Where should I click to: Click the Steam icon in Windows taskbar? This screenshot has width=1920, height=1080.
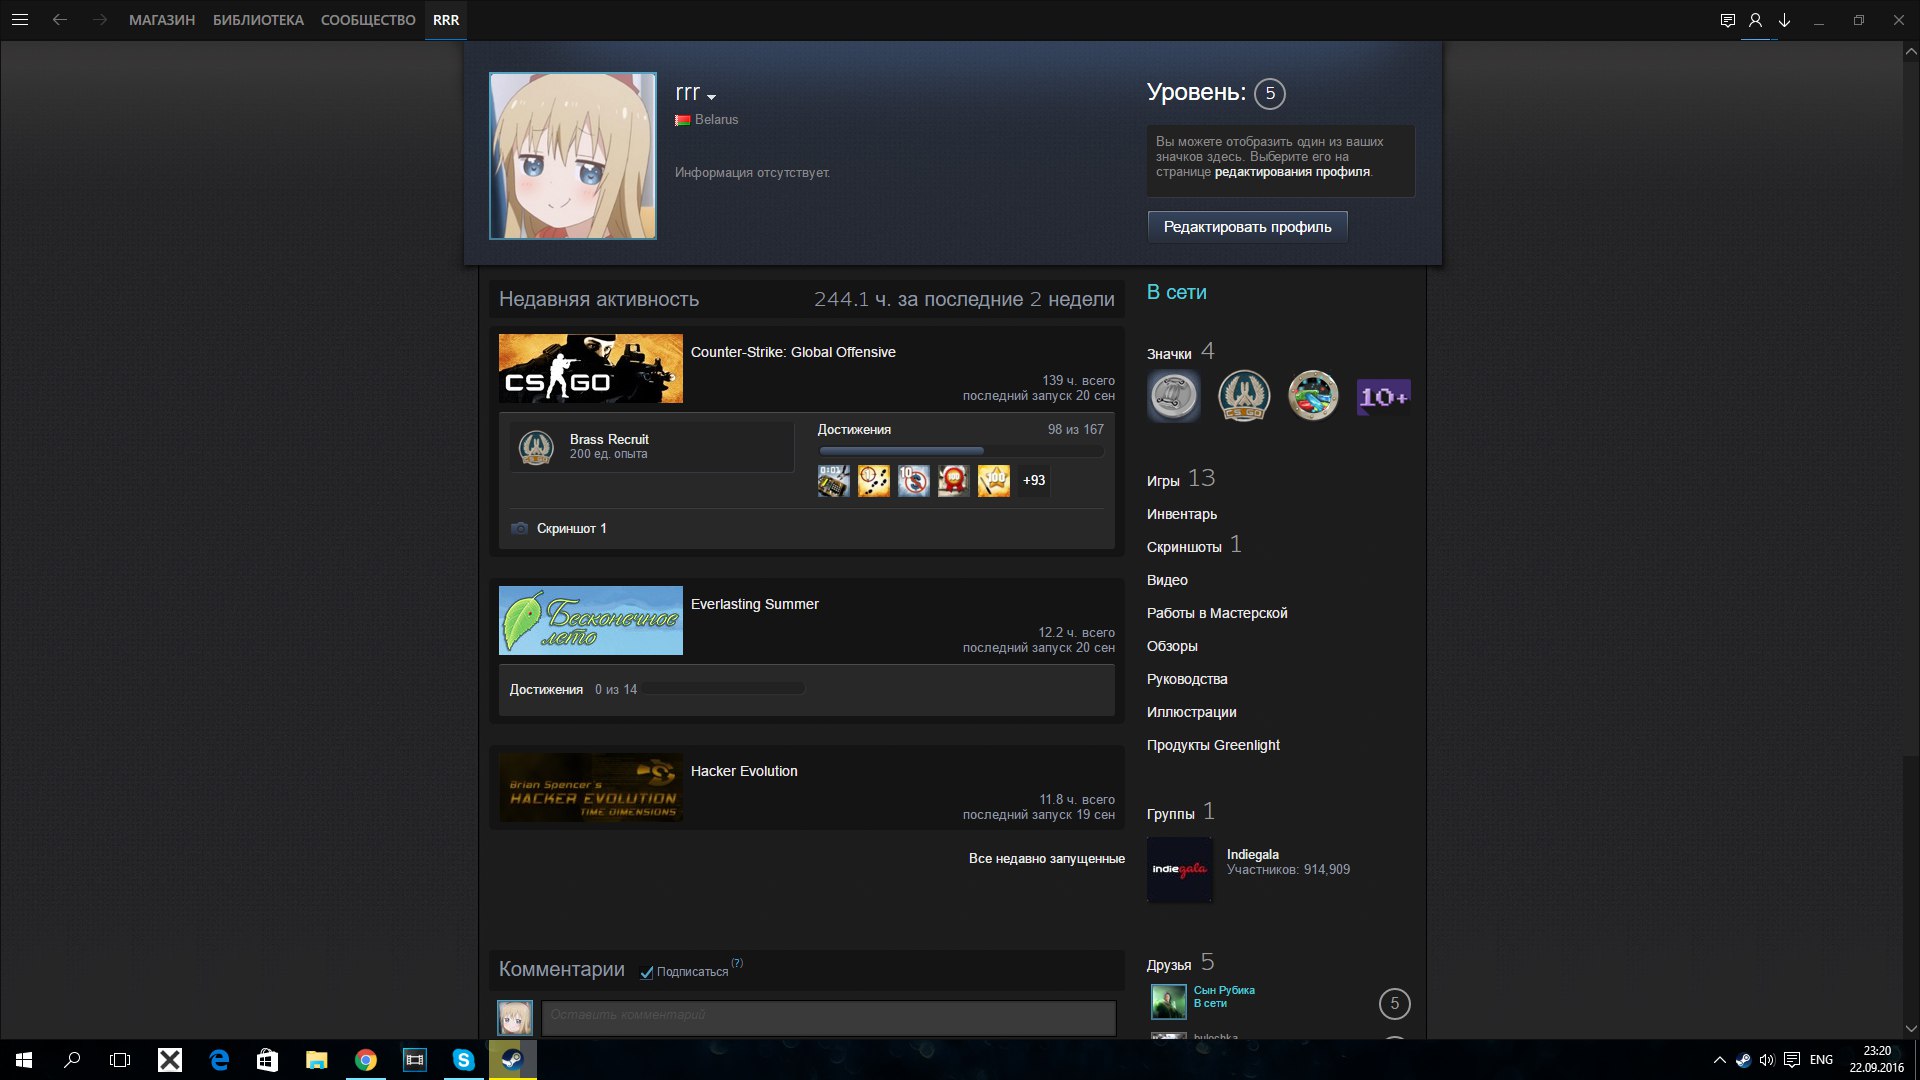pyautogui.click(x=512, y=1060)
